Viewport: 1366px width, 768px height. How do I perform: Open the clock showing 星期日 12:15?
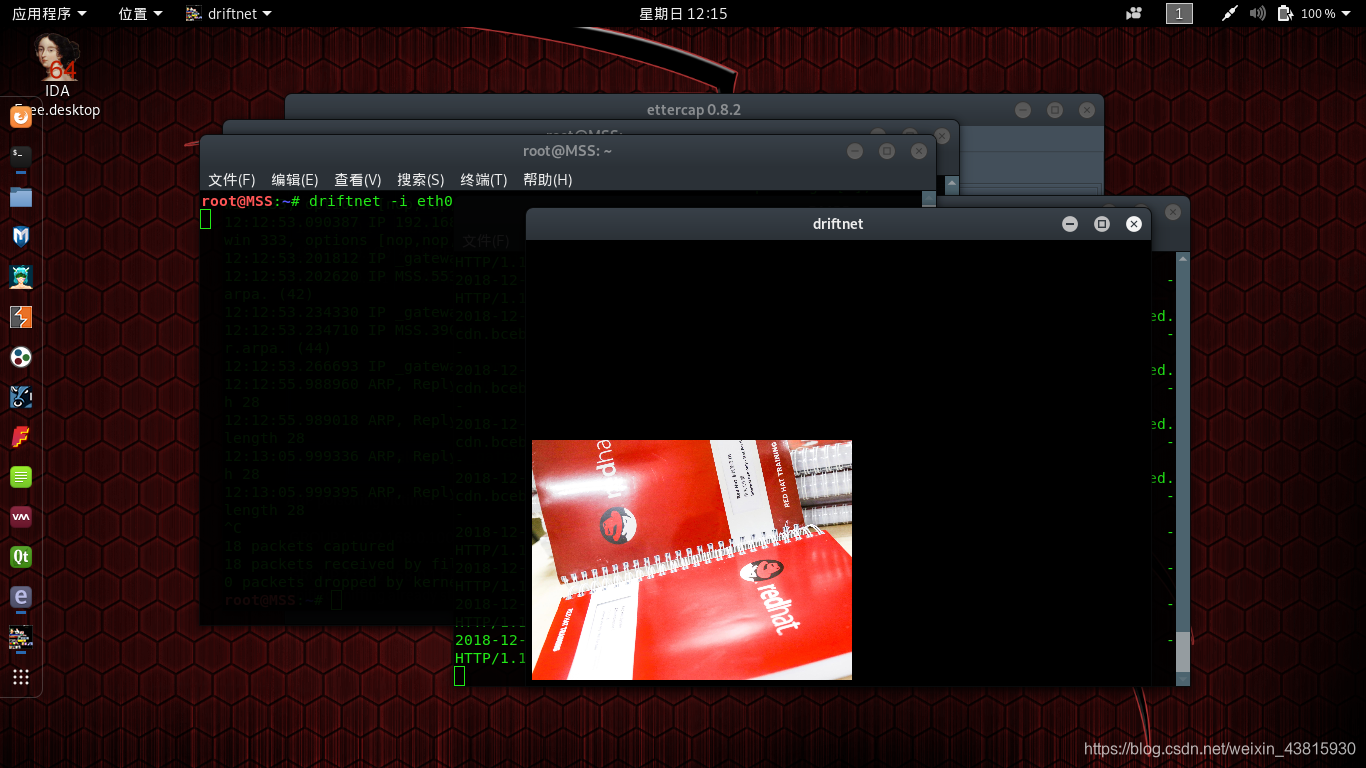pos(683,13)
